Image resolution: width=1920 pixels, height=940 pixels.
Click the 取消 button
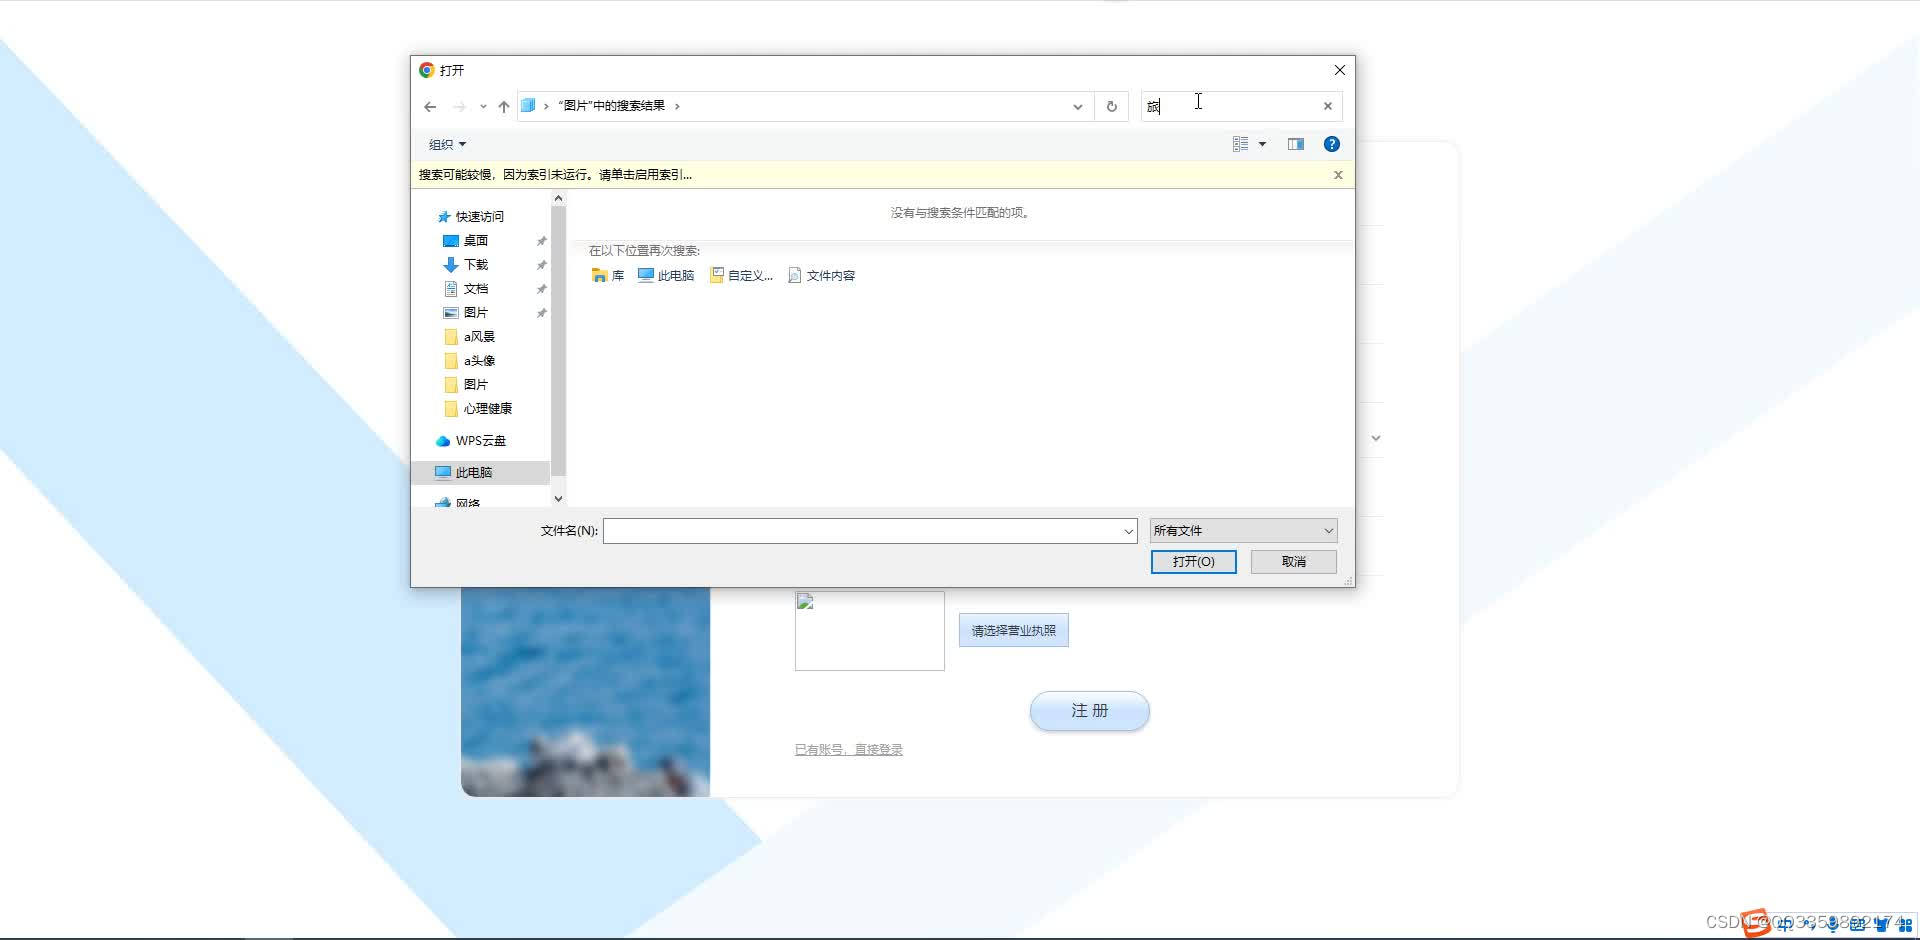1293,562
